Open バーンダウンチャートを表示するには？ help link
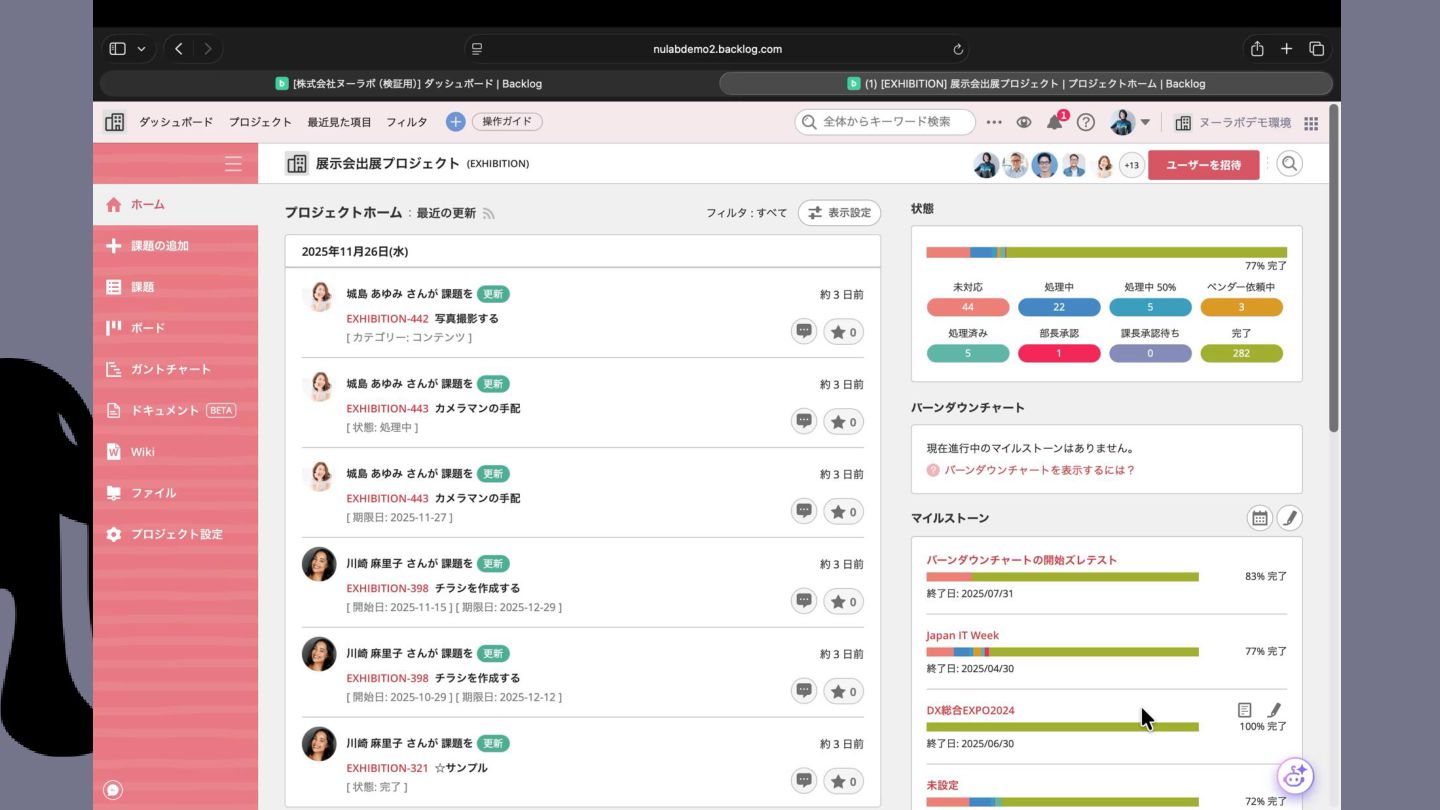 tap(1040, 470)
